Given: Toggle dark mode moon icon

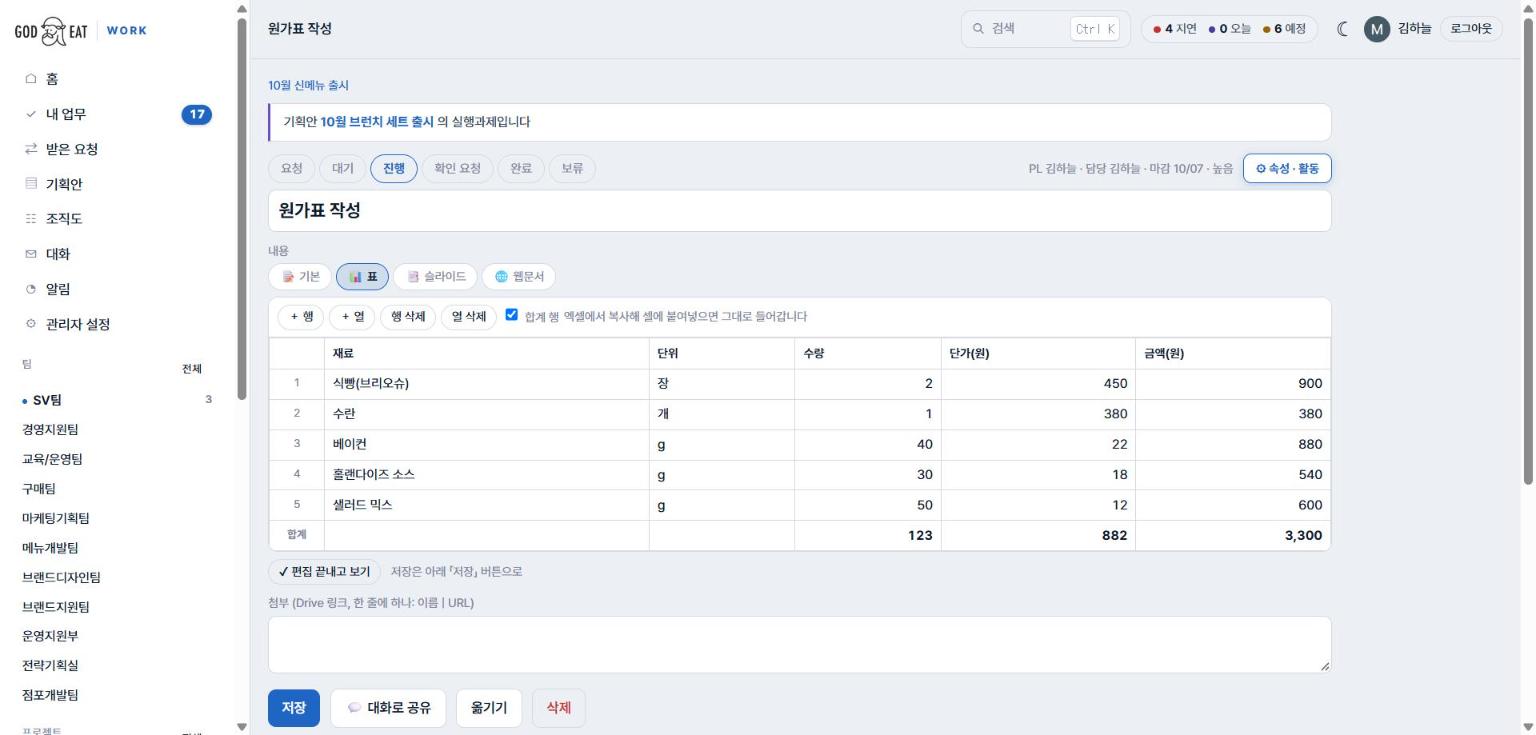Looking at the screenshot, I should tap(1343, 29).
